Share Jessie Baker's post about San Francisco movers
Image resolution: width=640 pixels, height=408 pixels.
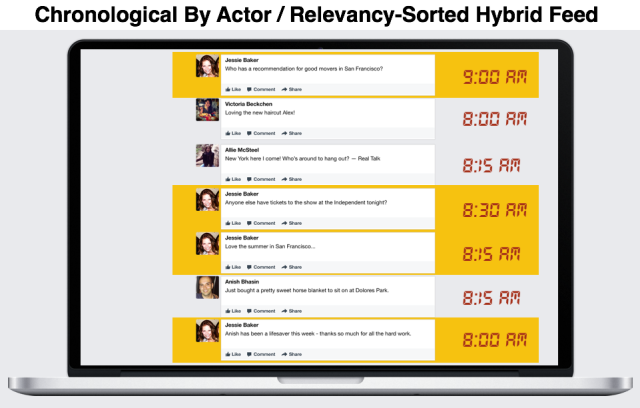pyautogui.click(x=292, y=89)
